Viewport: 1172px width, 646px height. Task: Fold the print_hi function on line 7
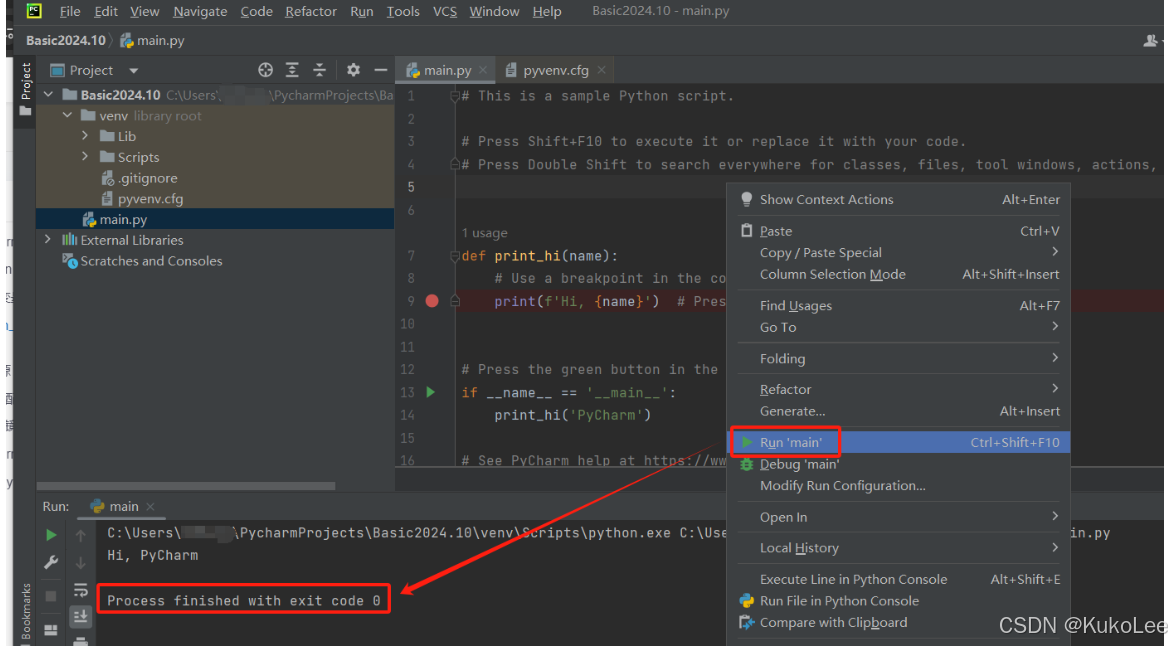pos(454,256)
